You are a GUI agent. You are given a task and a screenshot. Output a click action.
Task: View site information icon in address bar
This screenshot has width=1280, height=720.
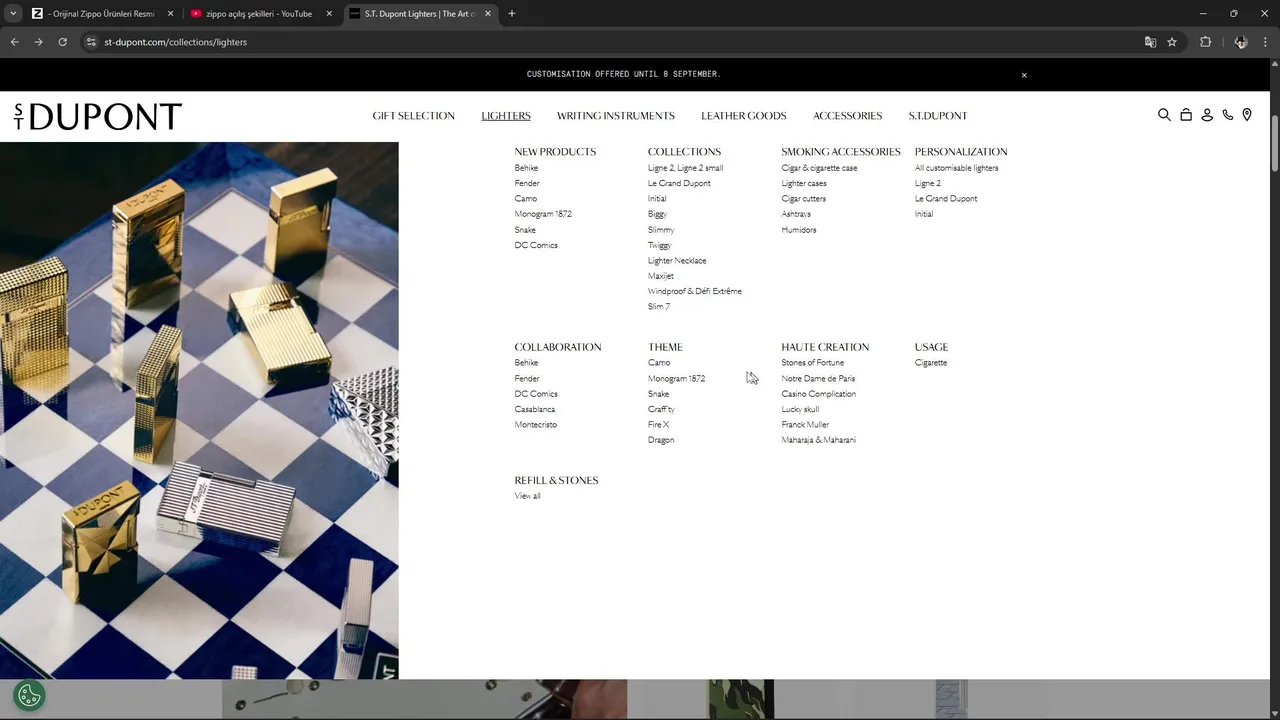pos(91,42)
